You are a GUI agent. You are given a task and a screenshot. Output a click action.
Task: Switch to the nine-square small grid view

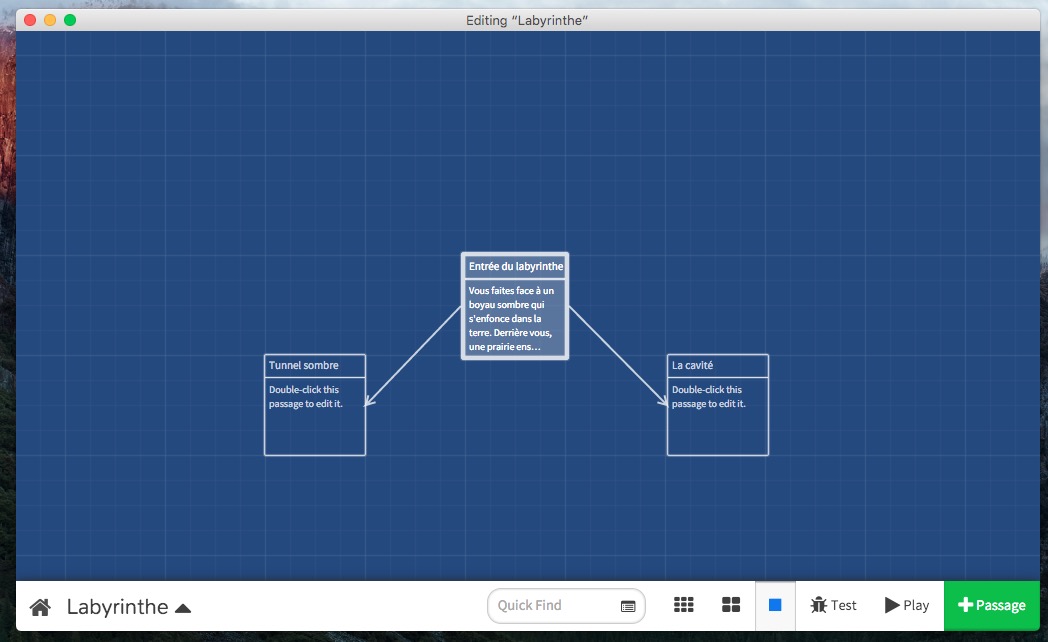pyautogui.click(x=684, y=605)
